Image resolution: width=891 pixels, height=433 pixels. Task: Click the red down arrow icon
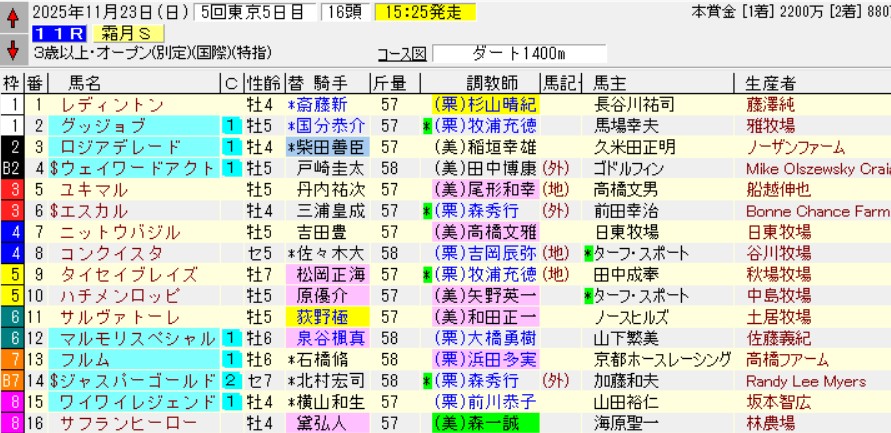tap(13, 49)
